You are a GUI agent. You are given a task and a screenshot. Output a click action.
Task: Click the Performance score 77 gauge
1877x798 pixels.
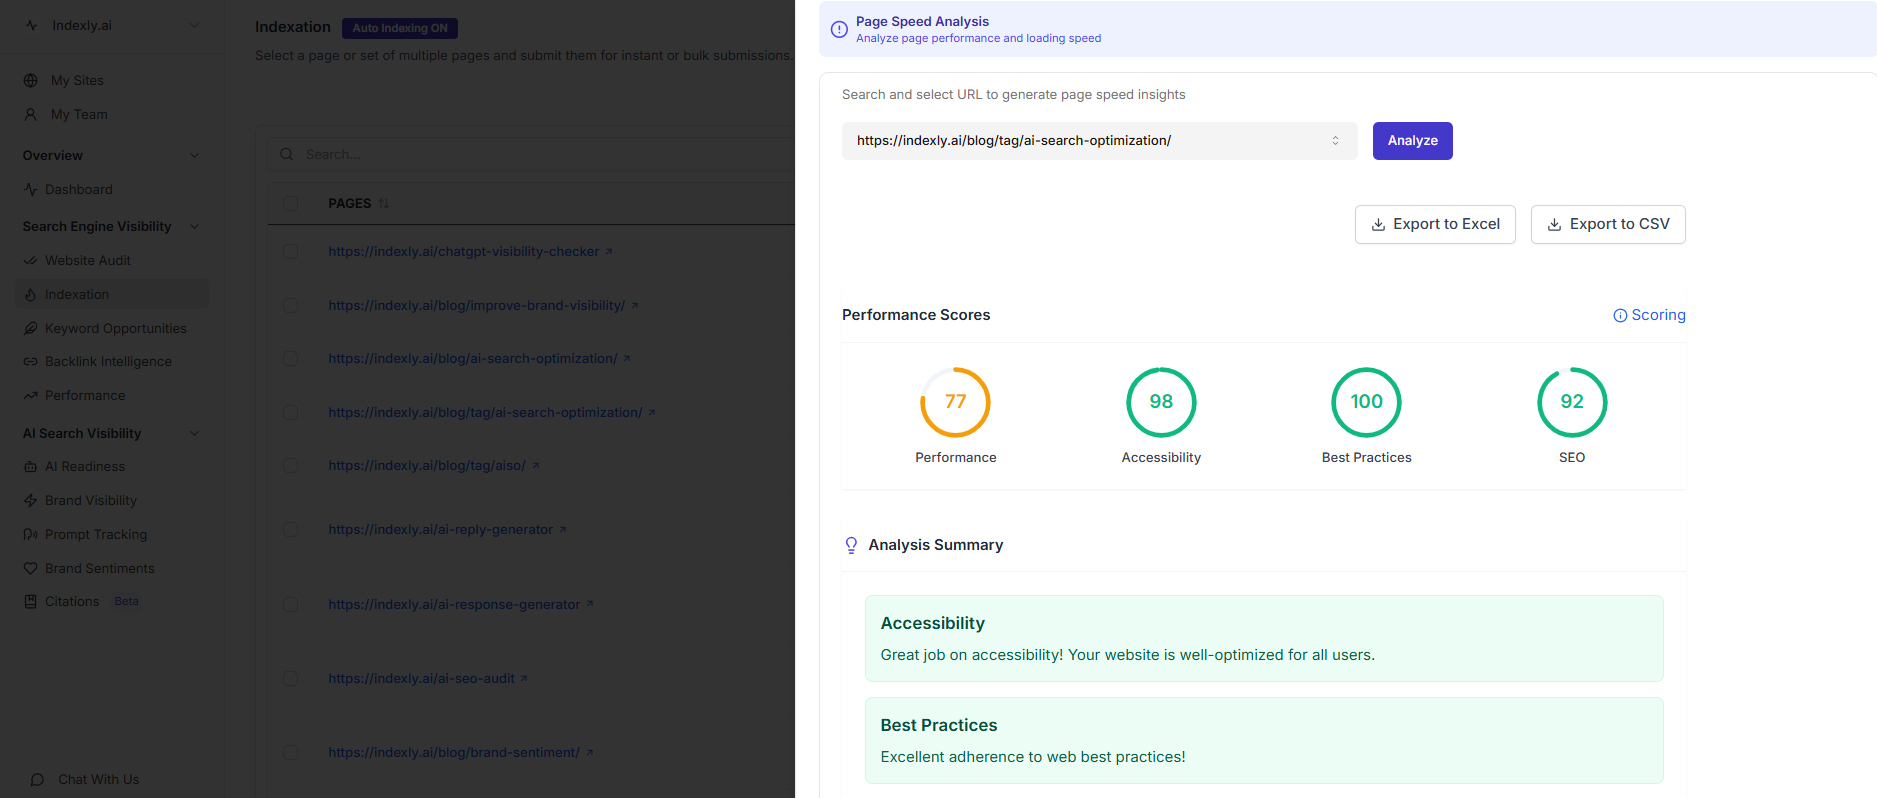tap(955, 402)
